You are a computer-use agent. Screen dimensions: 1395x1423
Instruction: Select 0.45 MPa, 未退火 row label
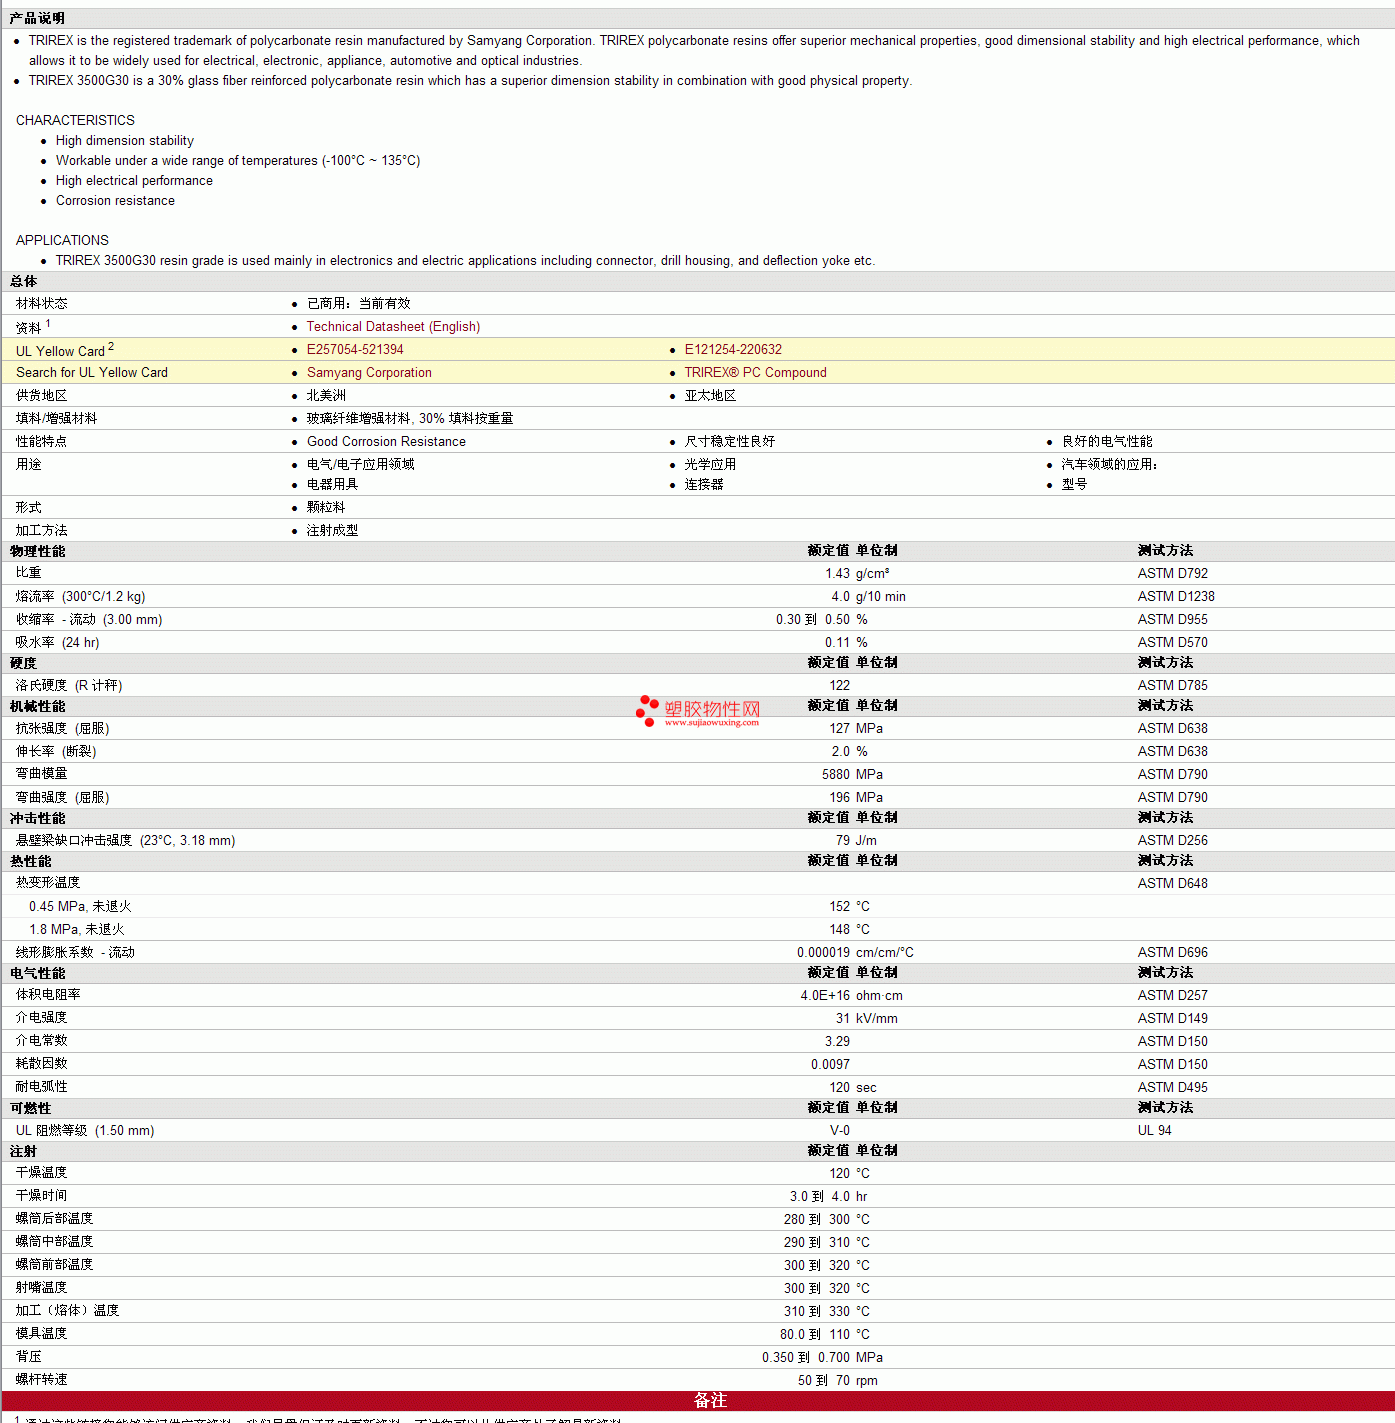(80, 907)
